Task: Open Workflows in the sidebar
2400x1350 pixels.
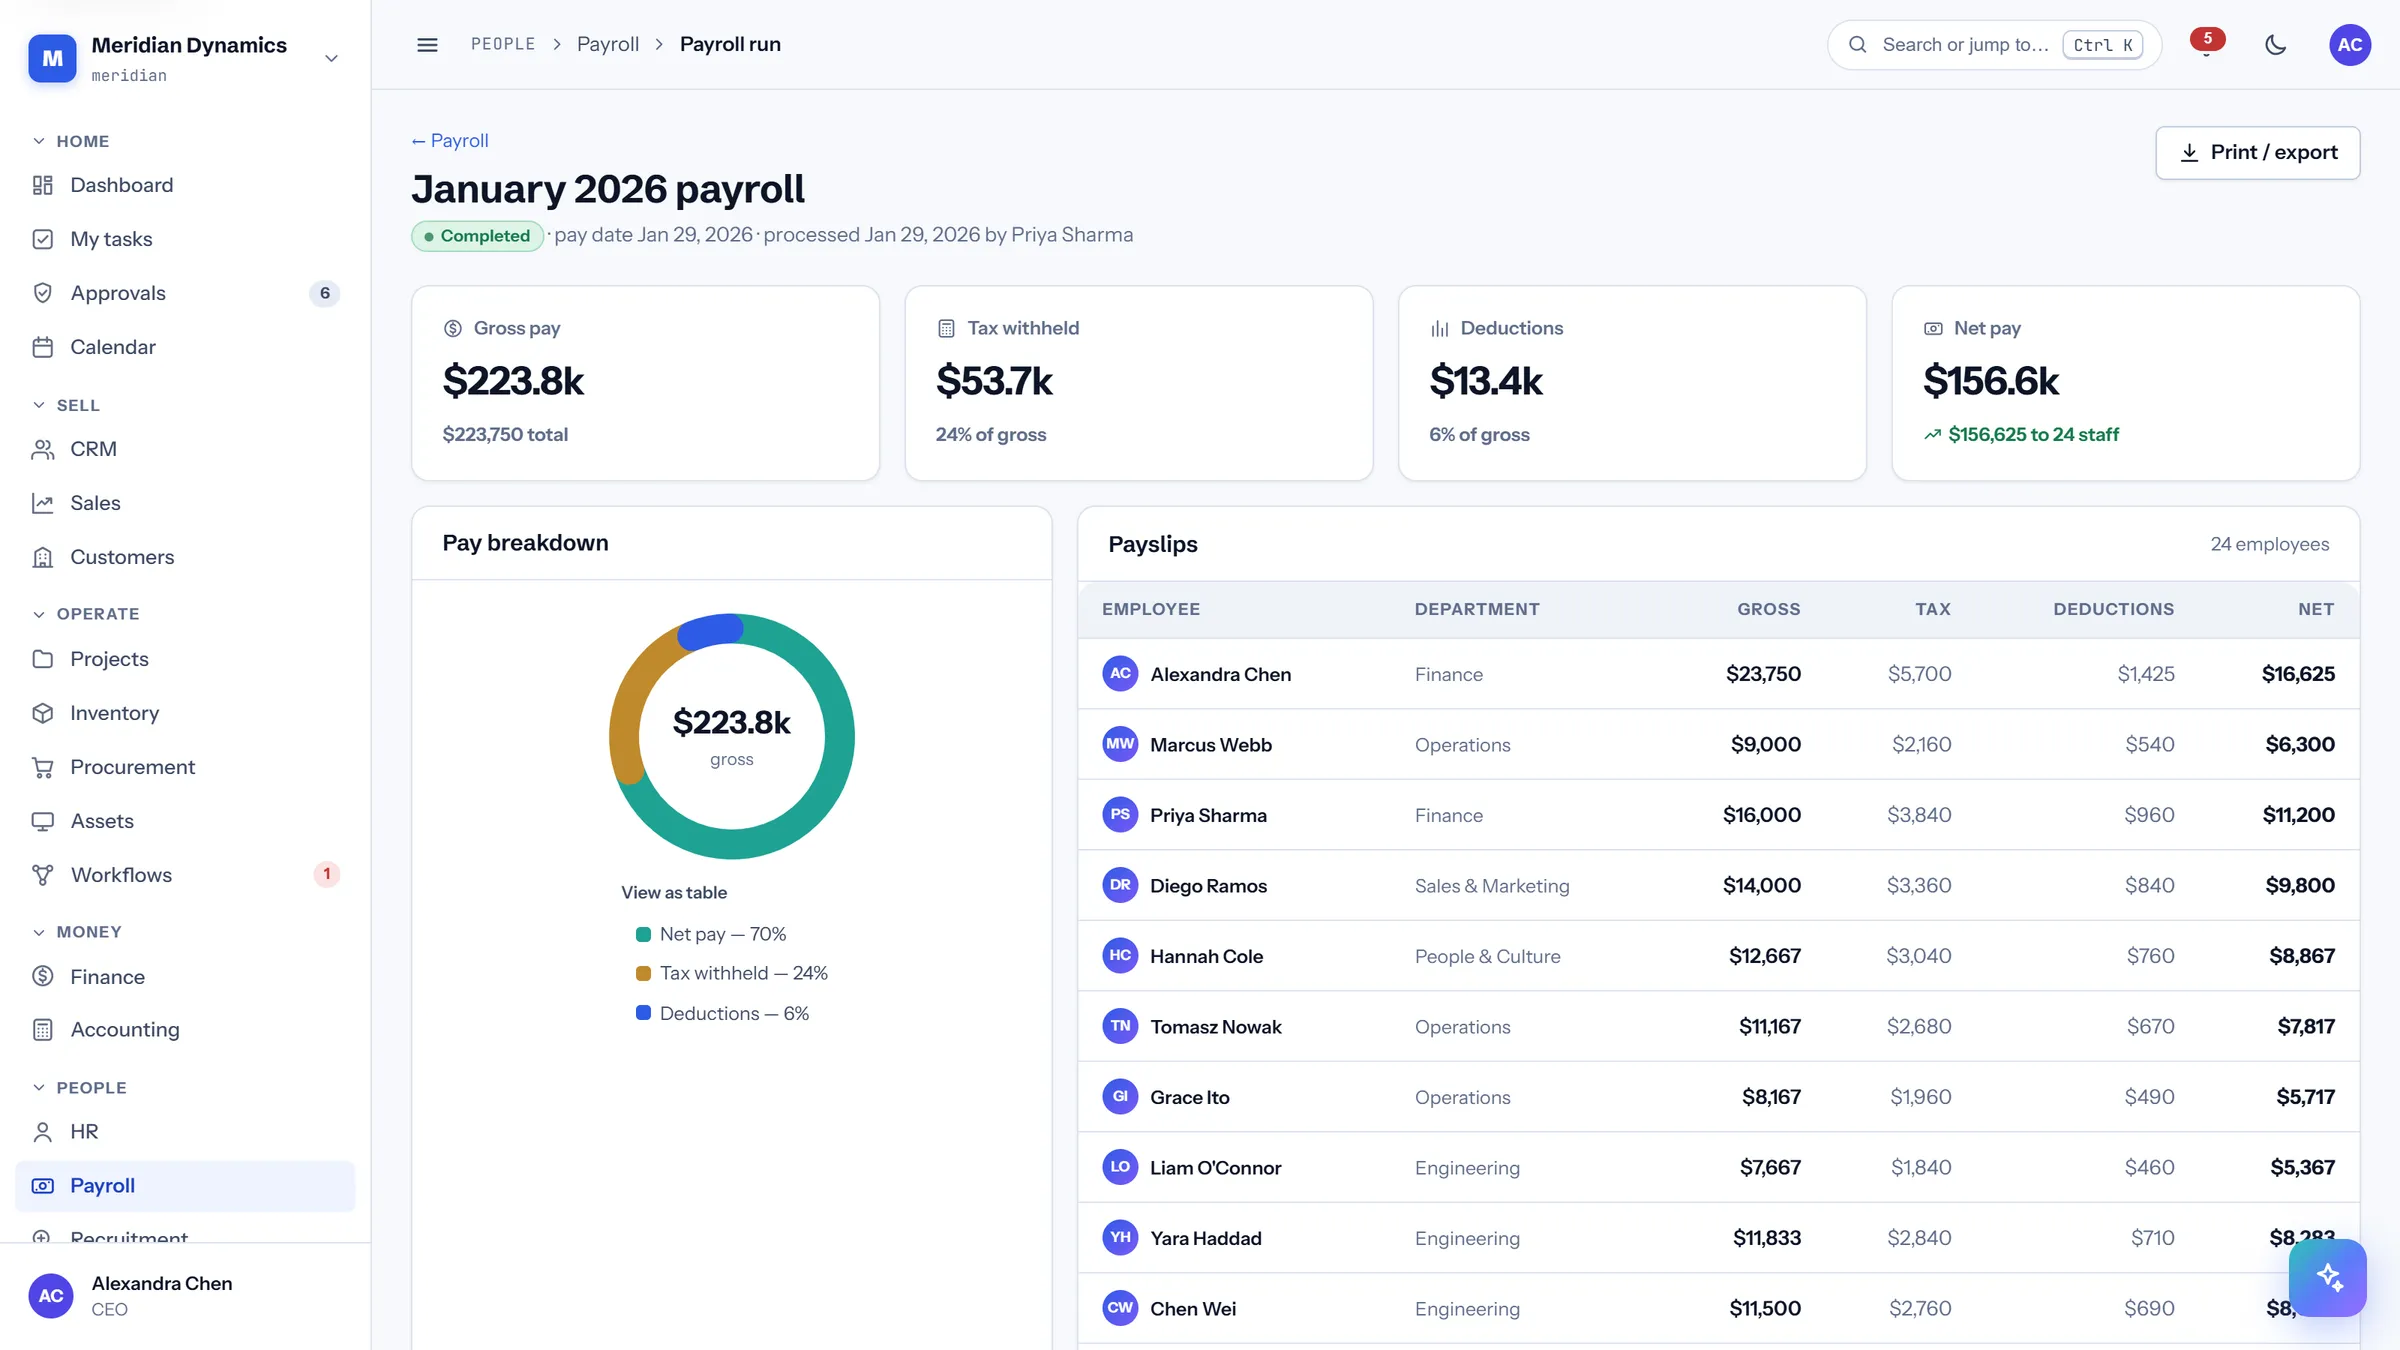Action: point(185,875)
